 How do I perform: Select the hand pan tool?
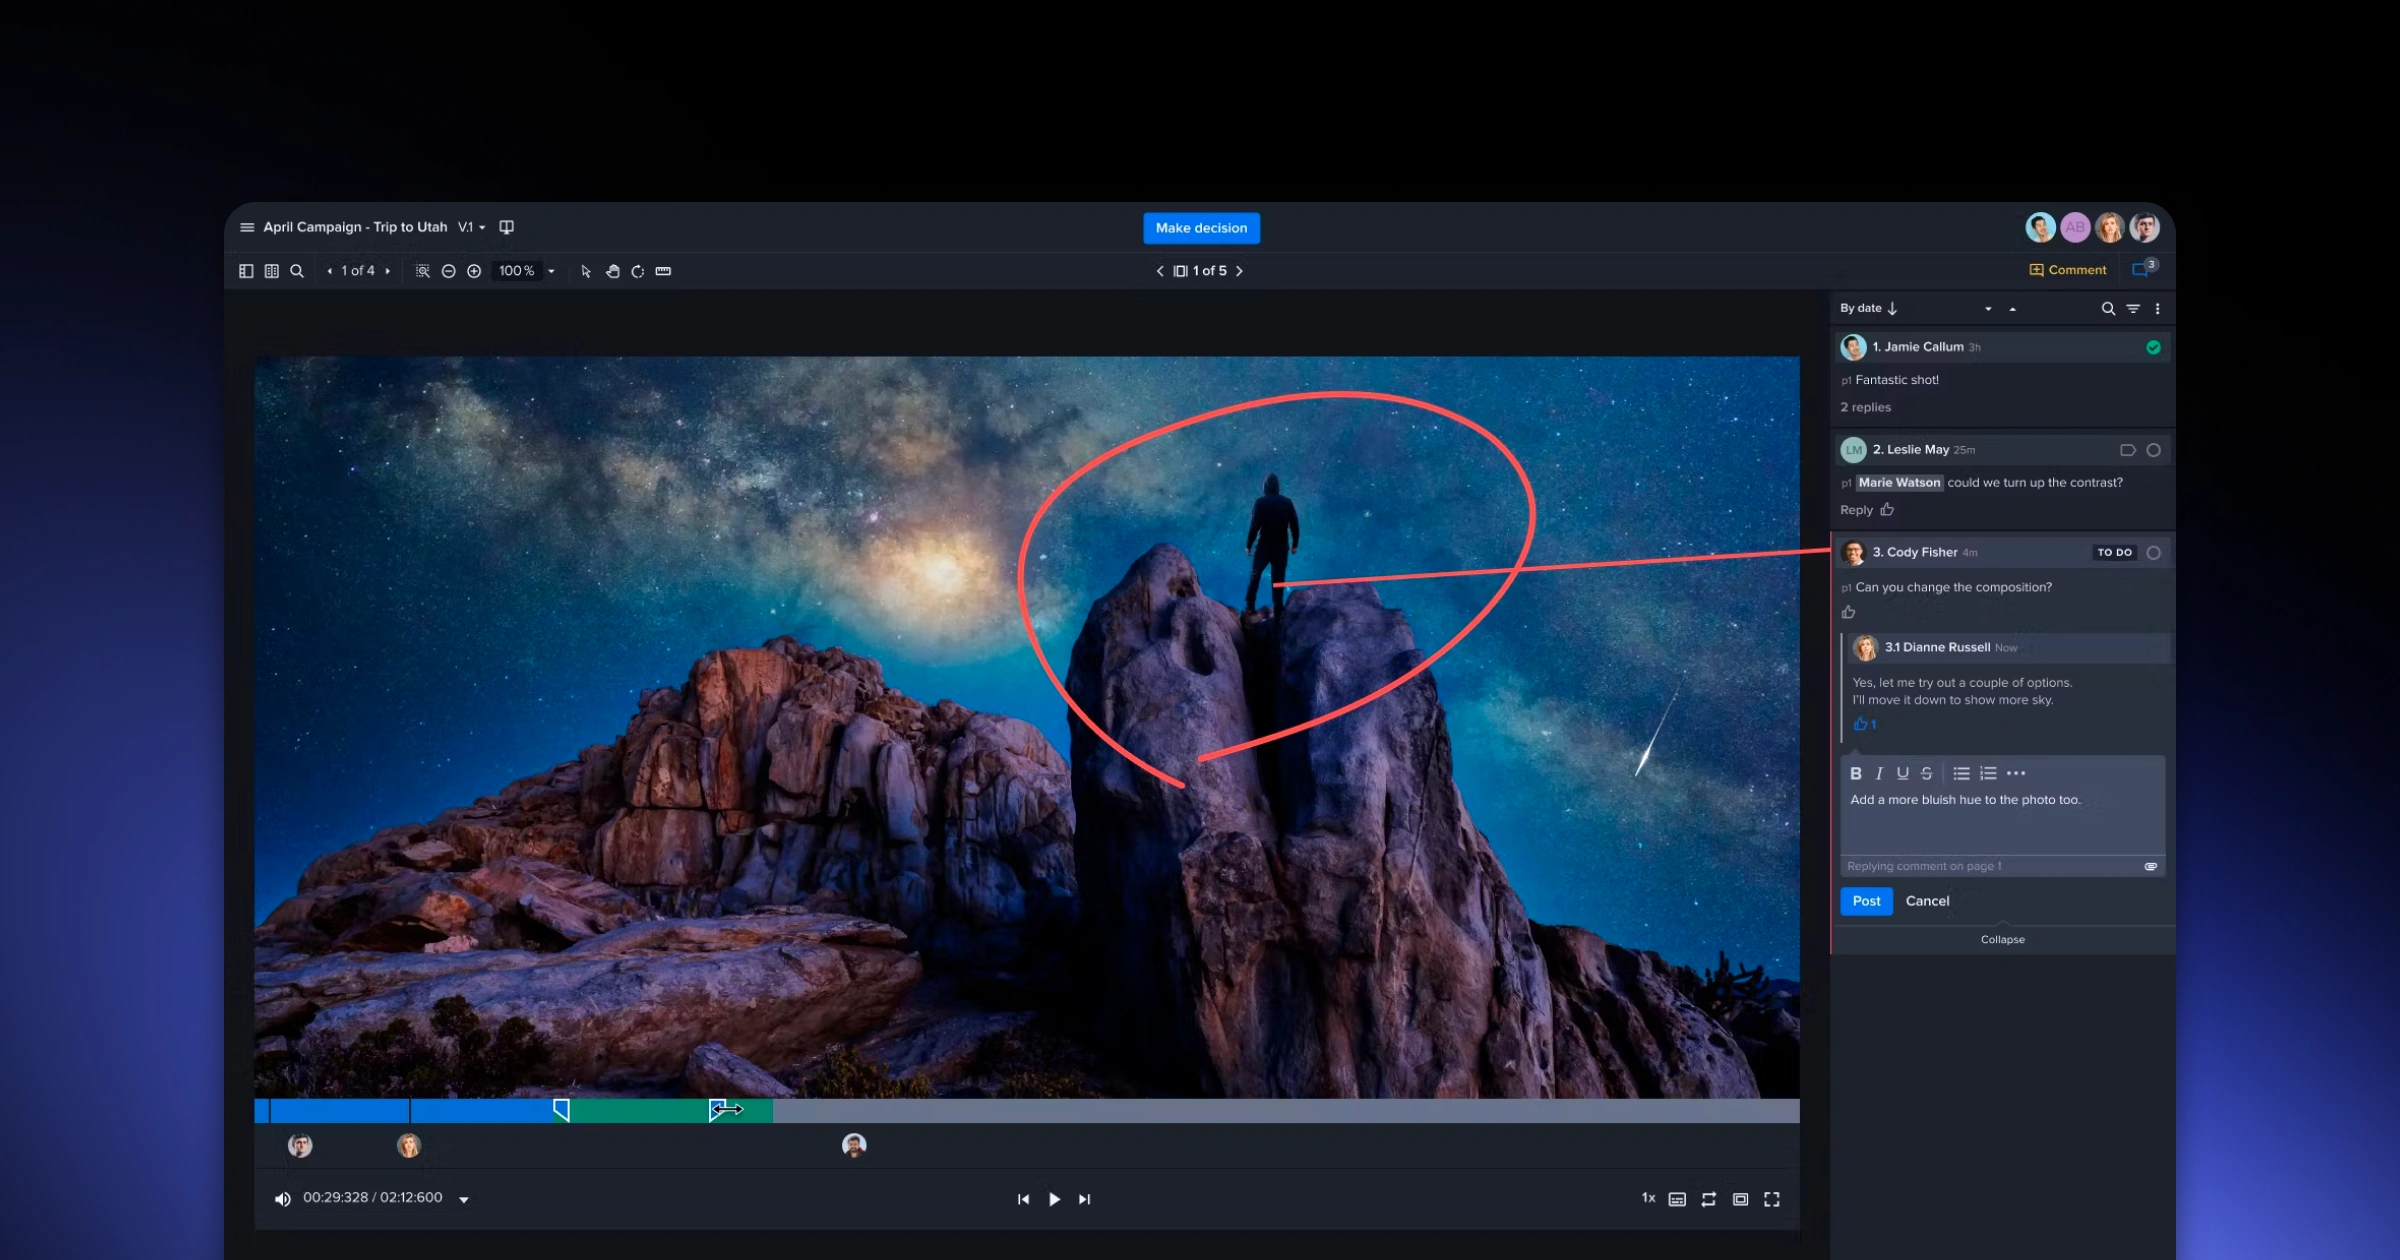click(612, 271)
